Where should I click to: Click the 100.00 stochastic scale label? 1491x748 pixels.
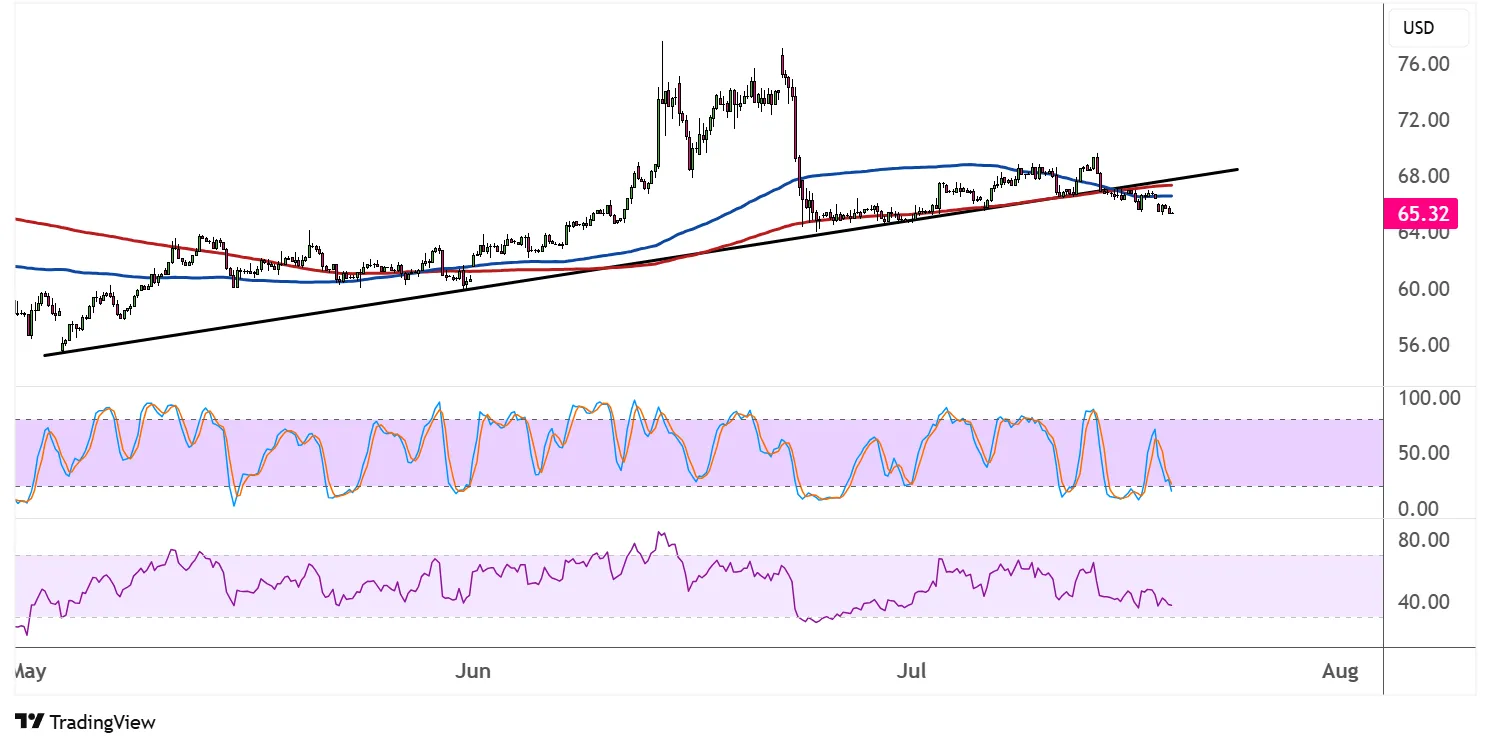coord(1429,398)
